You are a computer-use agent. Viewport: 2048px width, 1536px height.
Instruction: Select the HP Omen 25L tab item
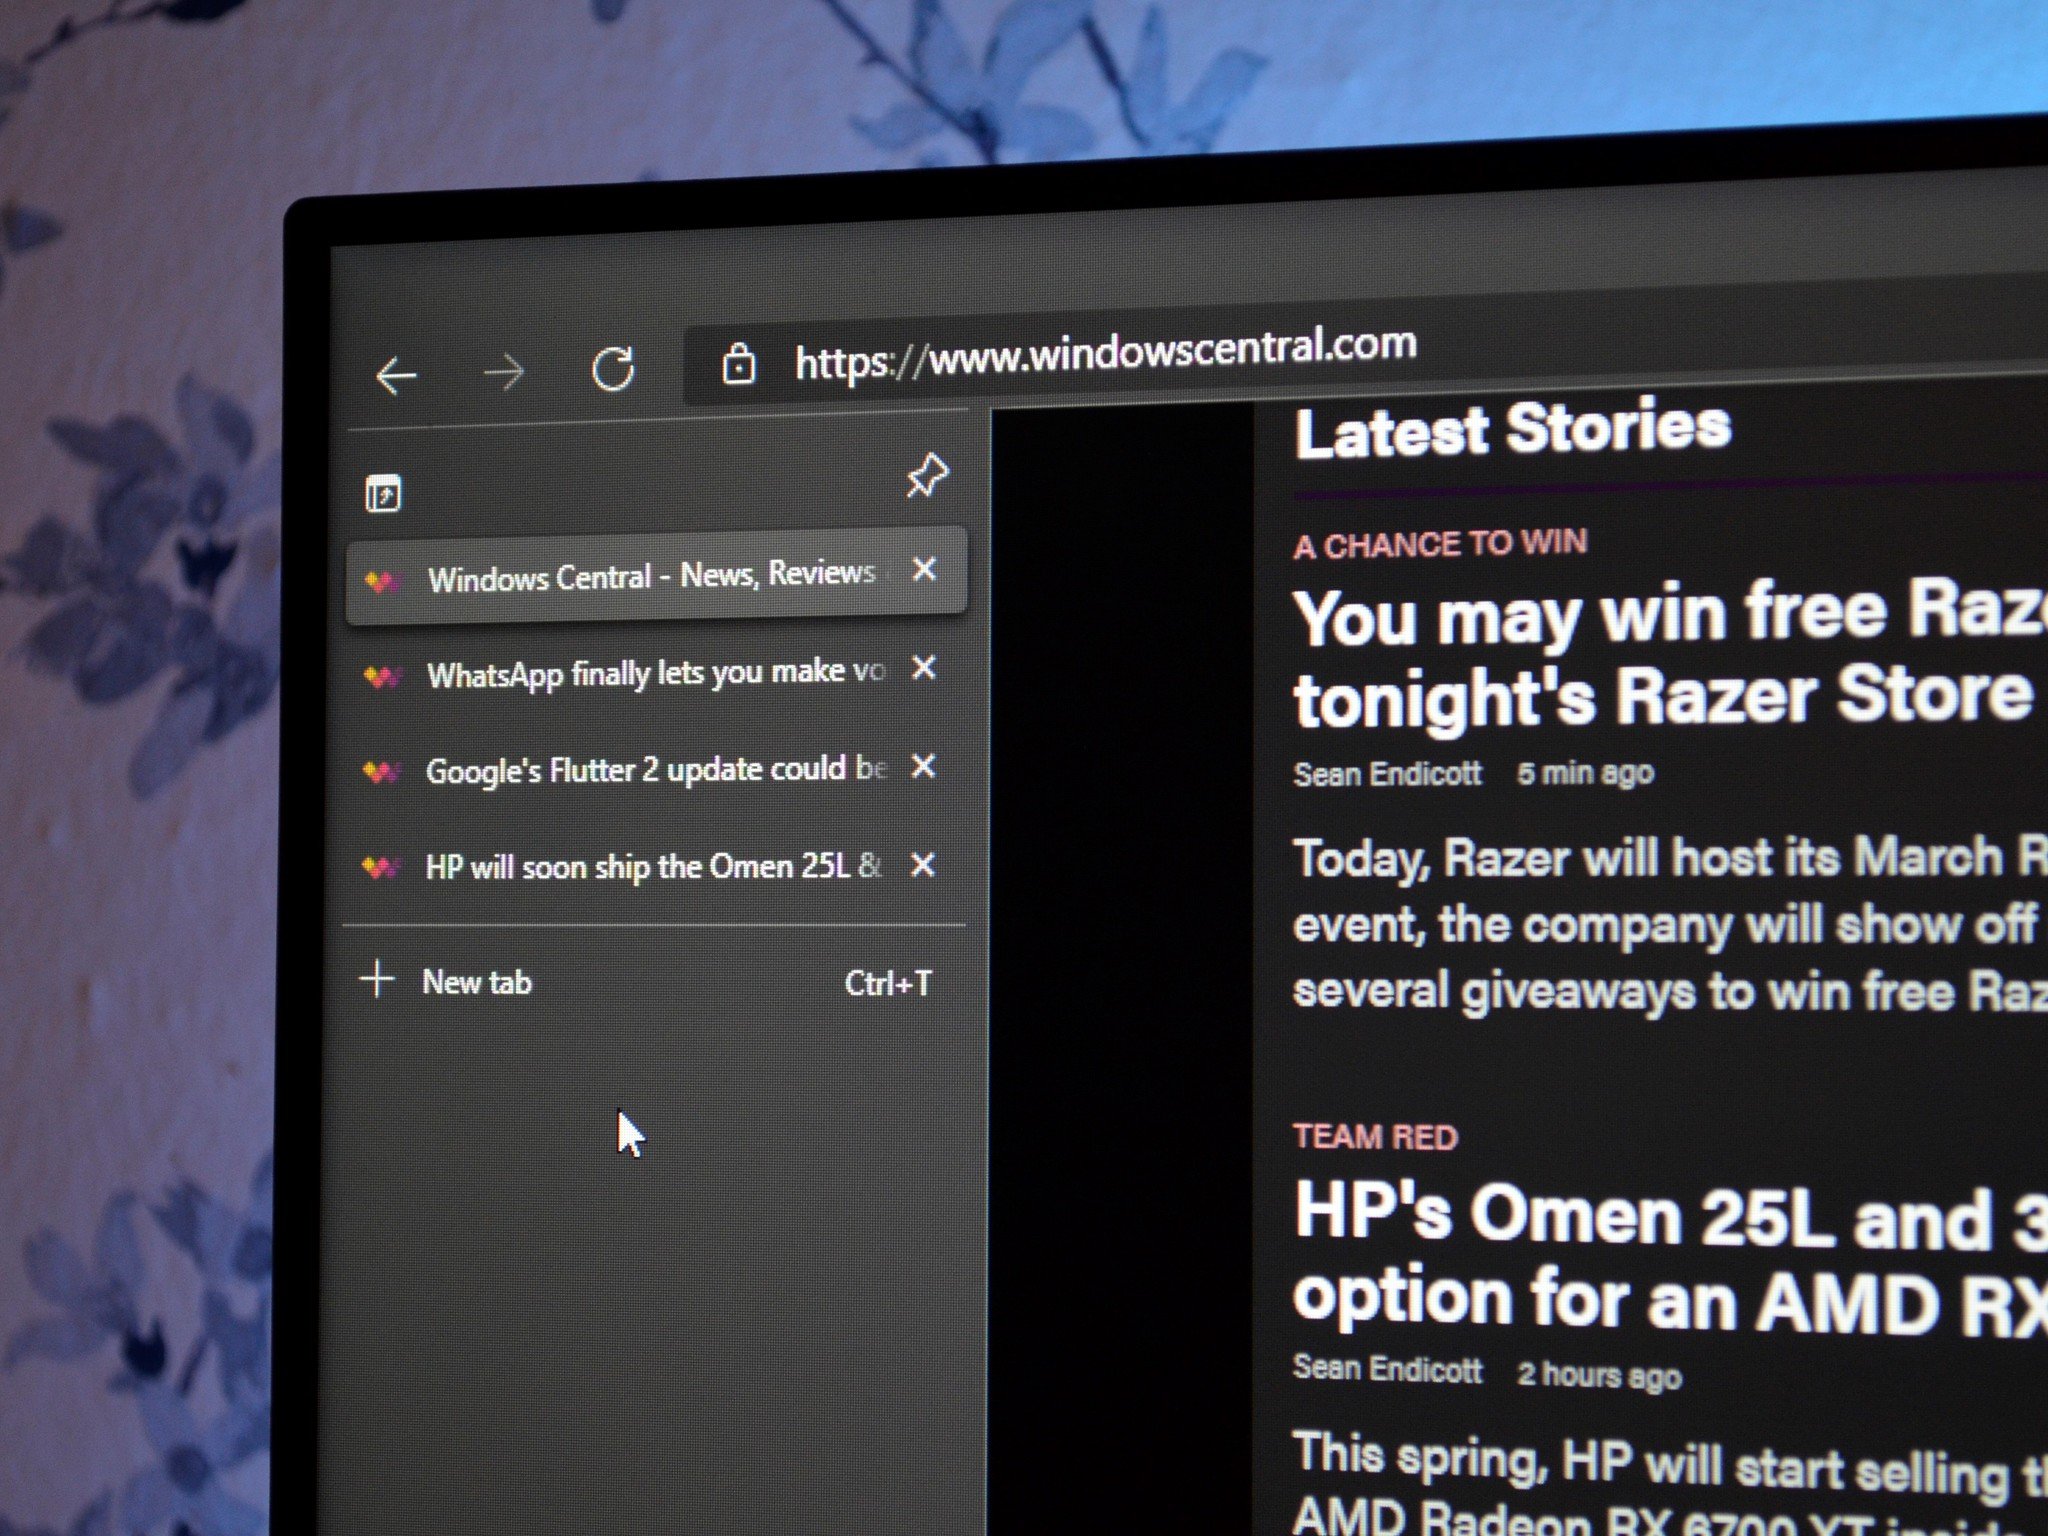click(629, 865)
